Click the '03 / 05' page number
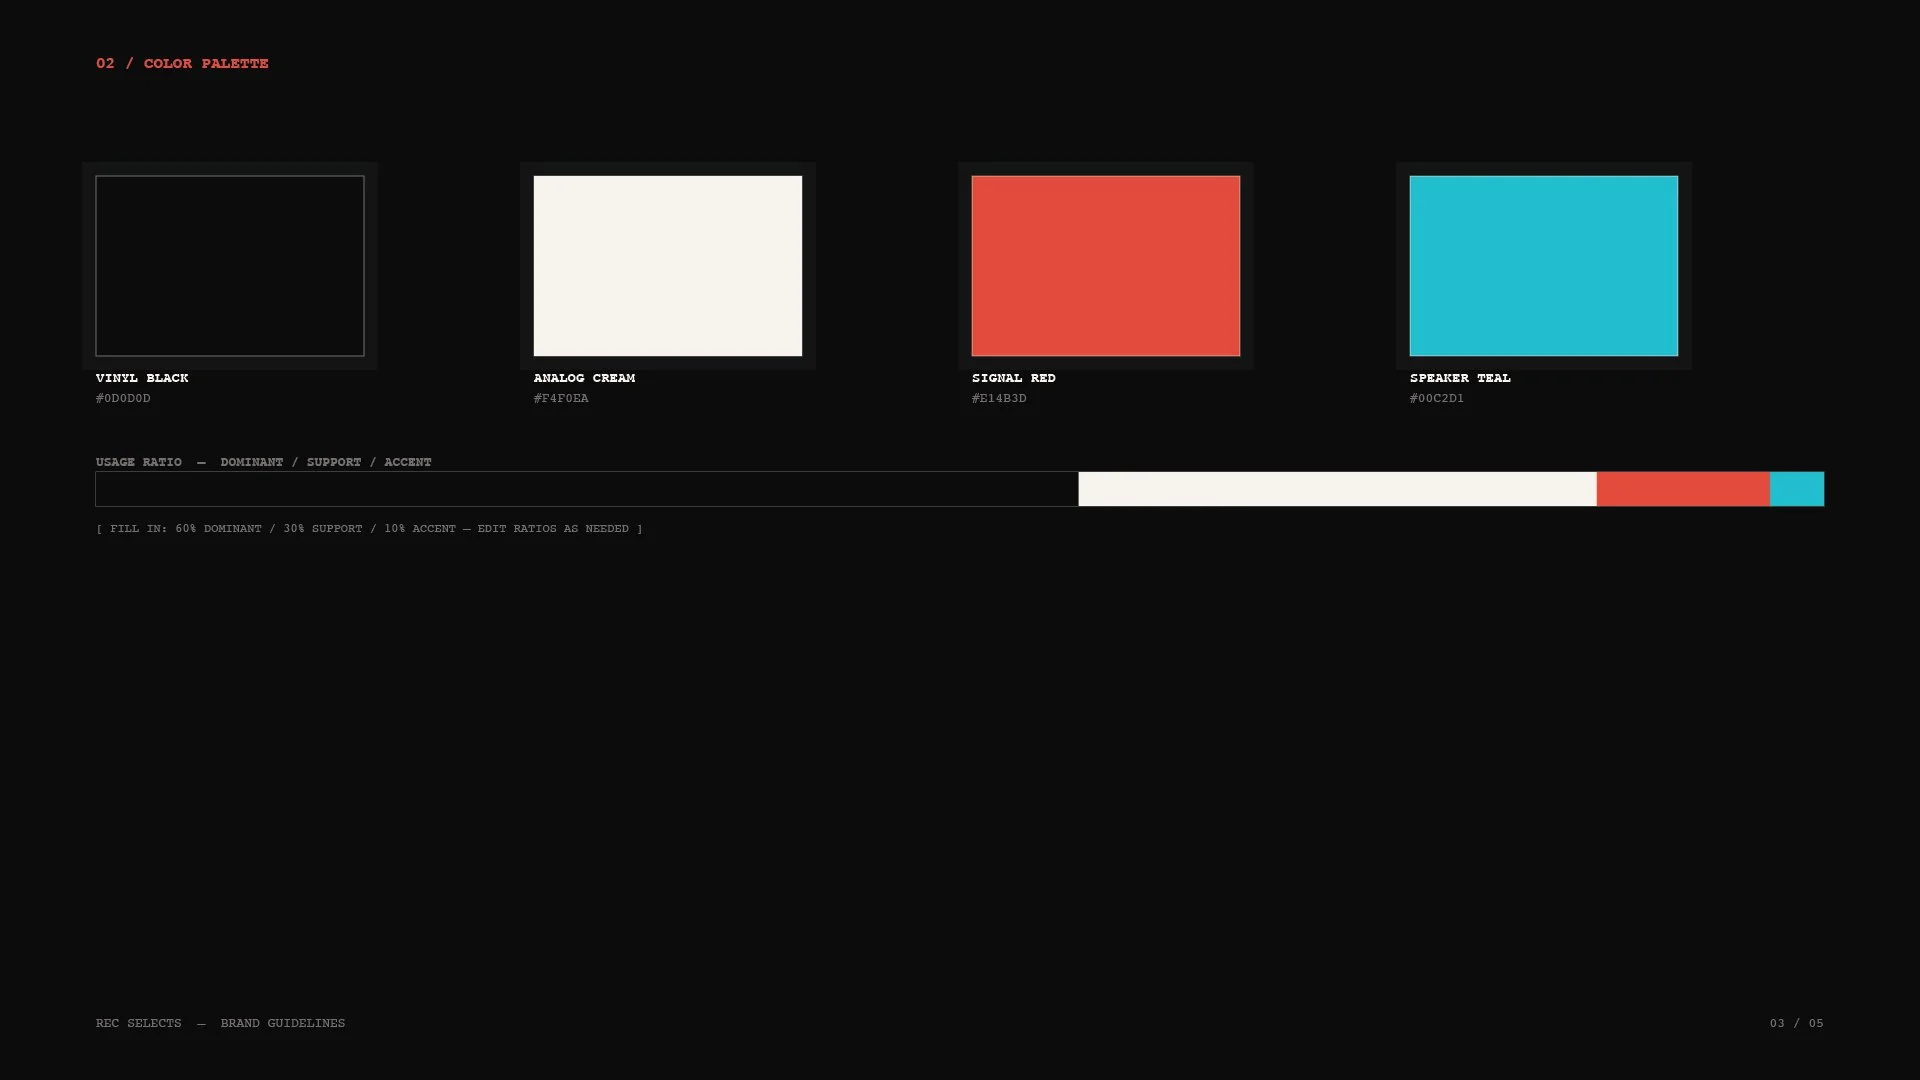 click(x=1797, y=1023)
